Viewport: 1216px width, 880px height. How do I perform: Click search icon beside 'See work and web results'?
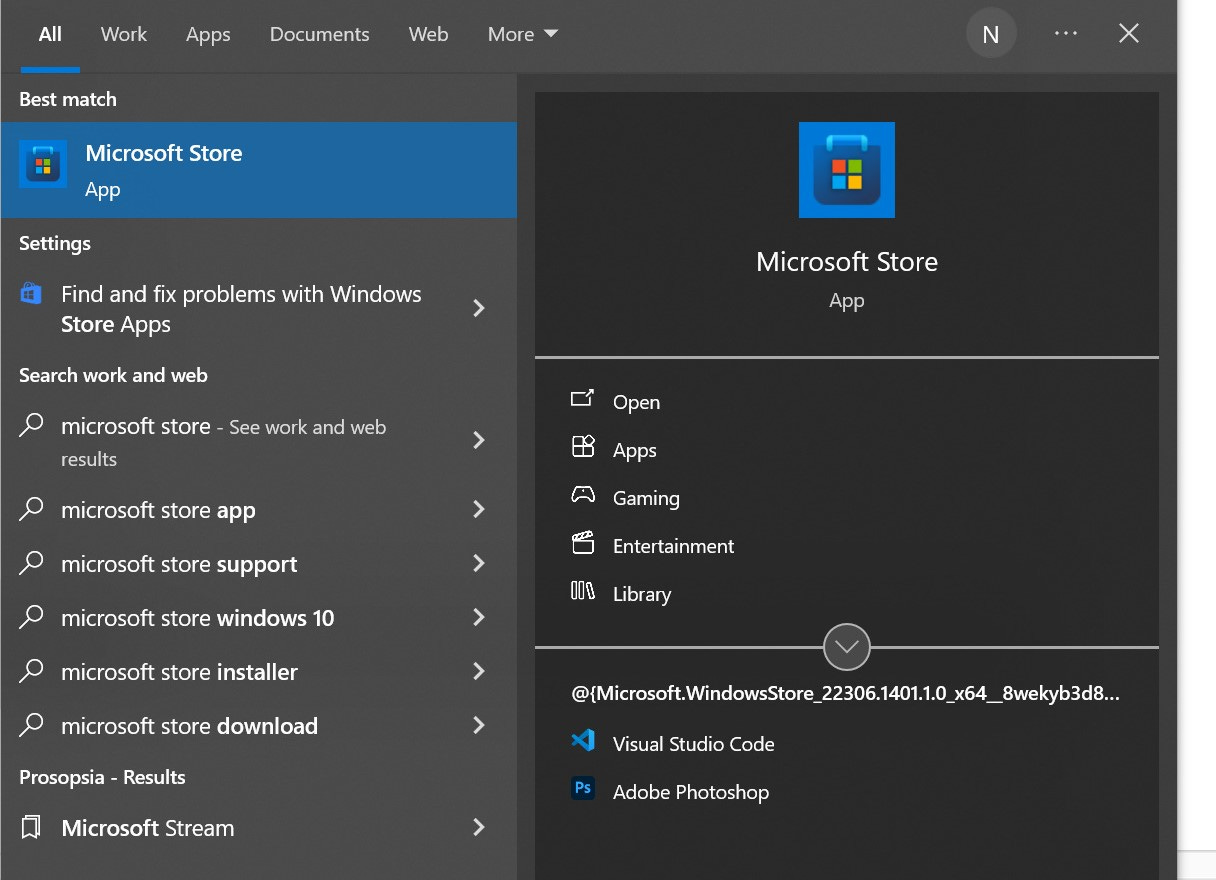click(x=32, y=425)
